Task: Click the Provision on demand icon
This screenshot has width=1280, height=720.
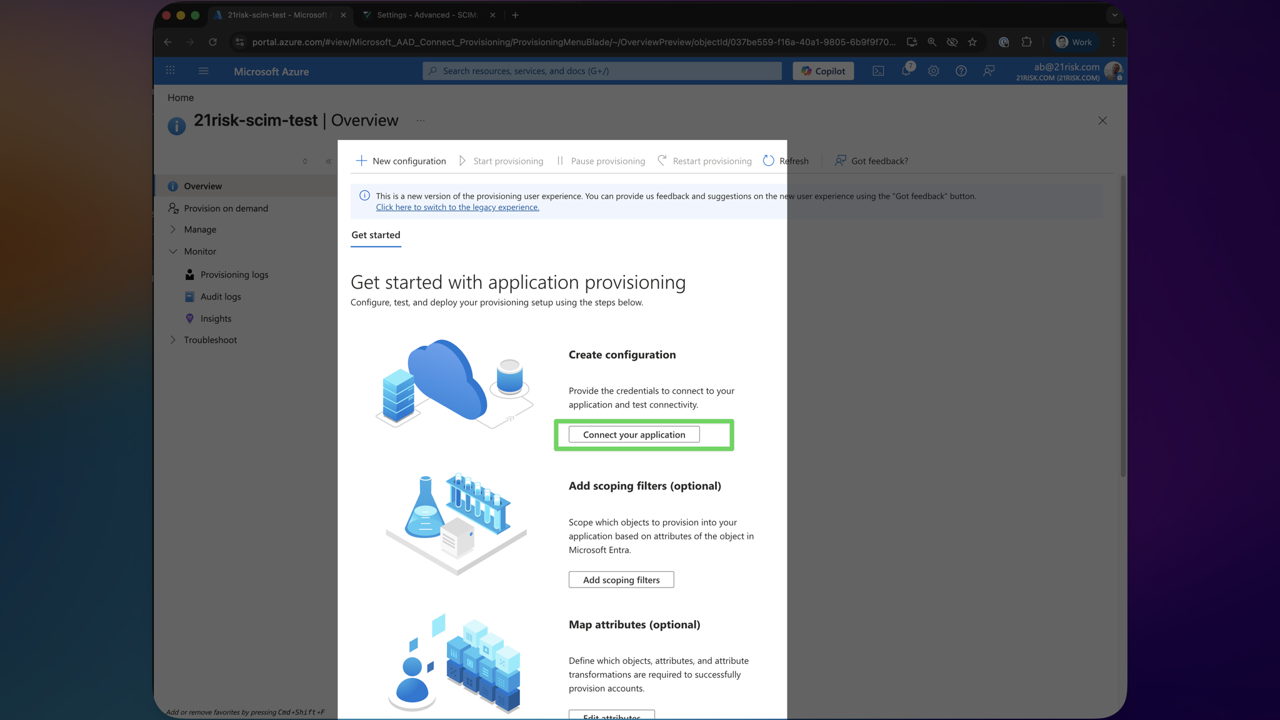Action: click(174, 208)
